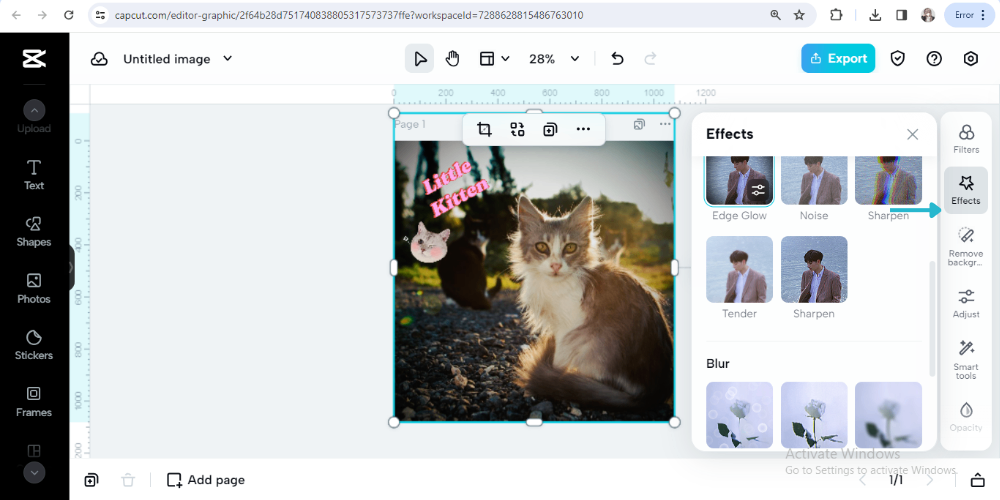Click the Add page button
The width and height of the screenshot is (1000, 500).
[206, 480]
